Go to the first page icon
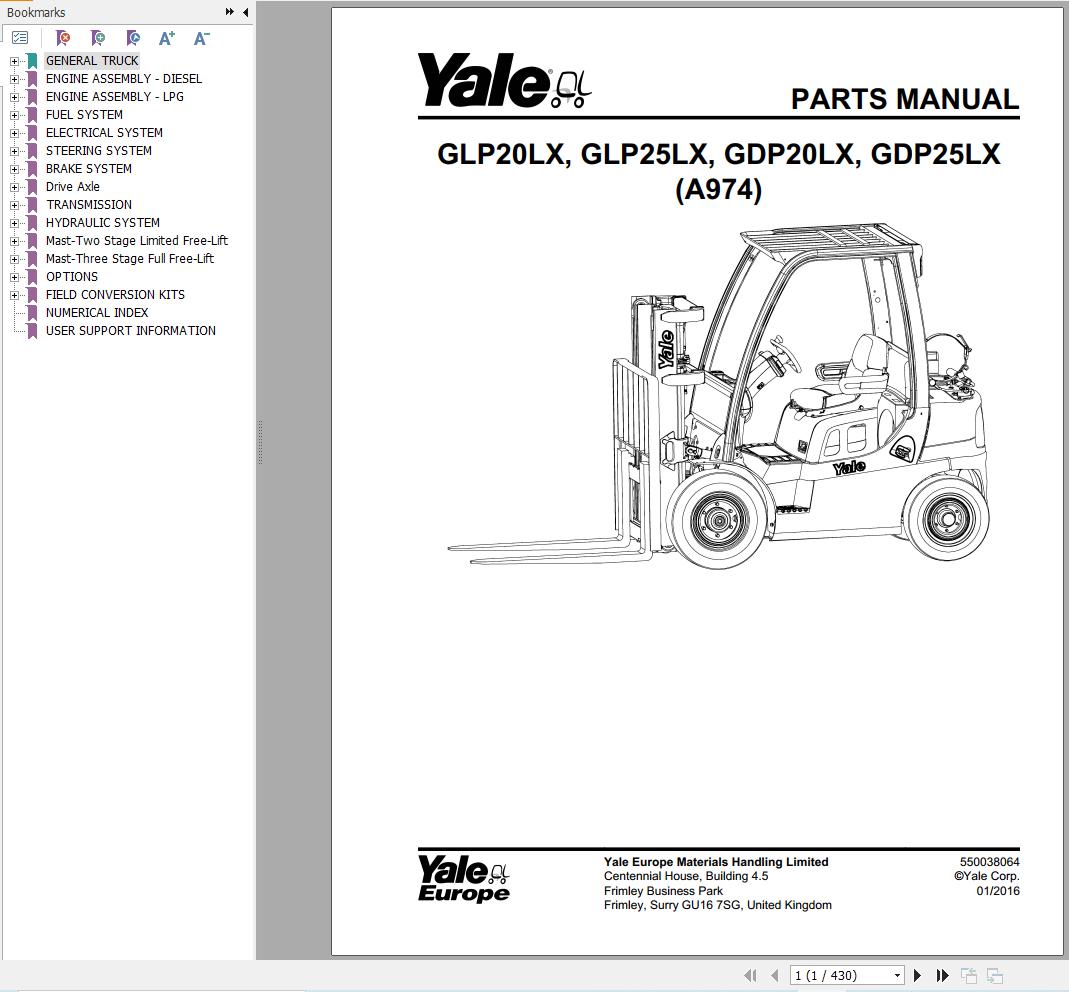The width and height of the screenshot is (1069, 992). tap(751, 975)
